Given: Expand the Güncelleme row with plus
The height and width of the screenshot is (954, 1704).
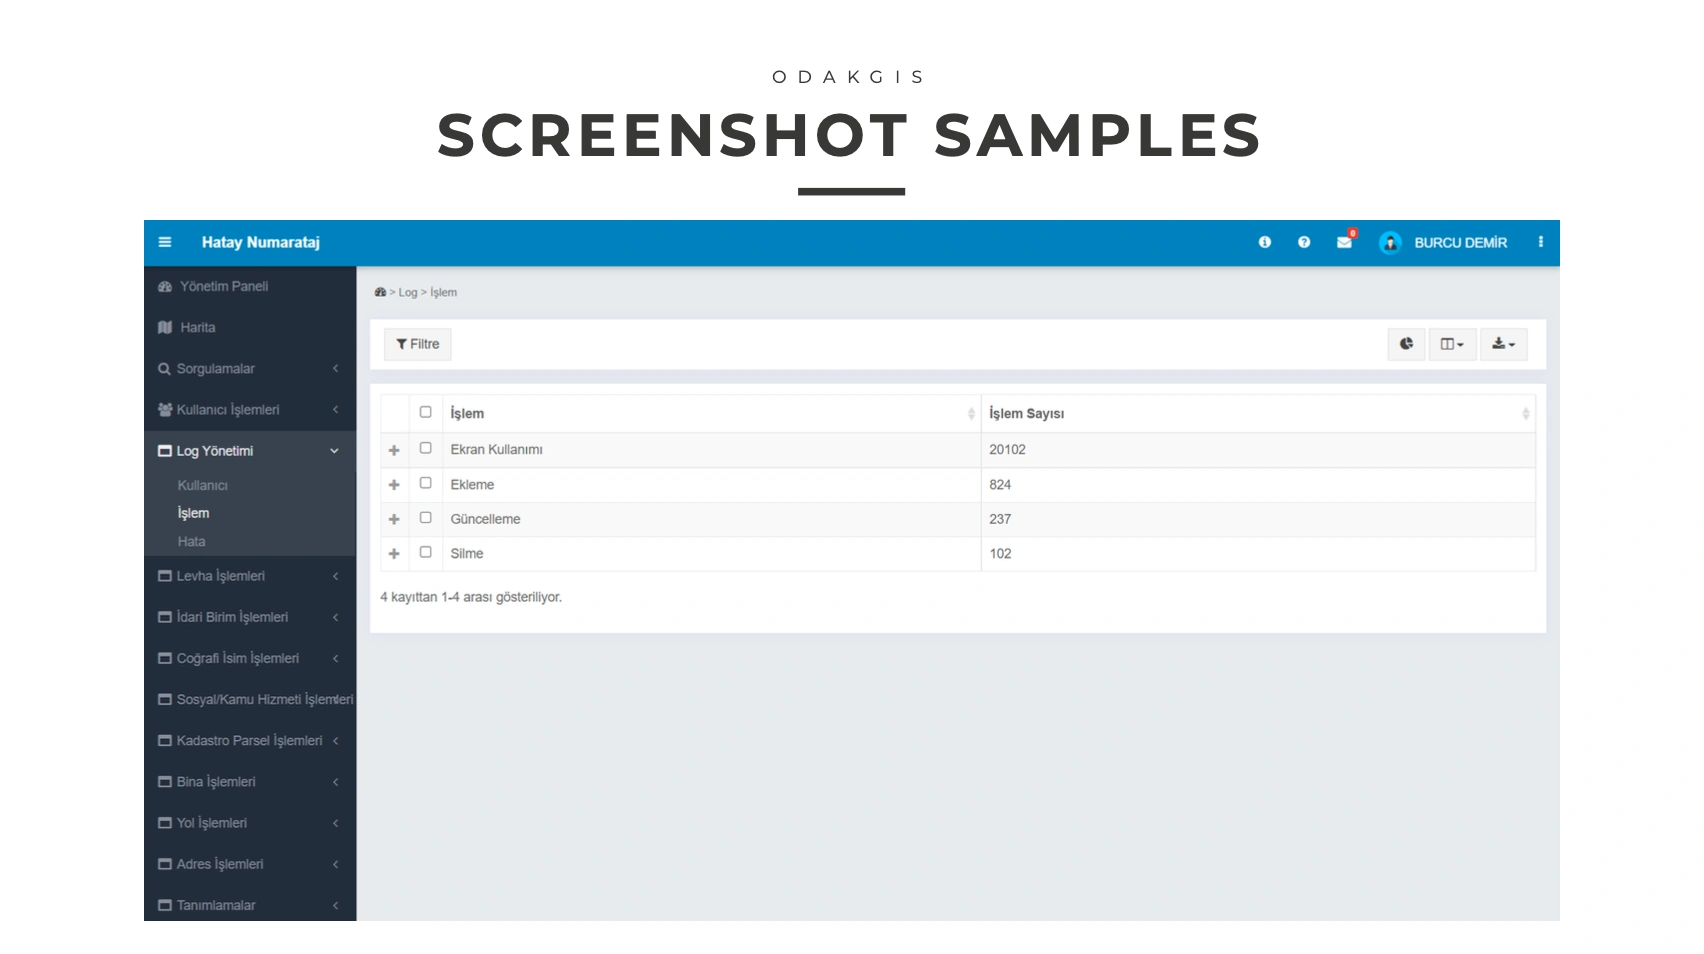Looking at the screenshot, I should point(394,519).
